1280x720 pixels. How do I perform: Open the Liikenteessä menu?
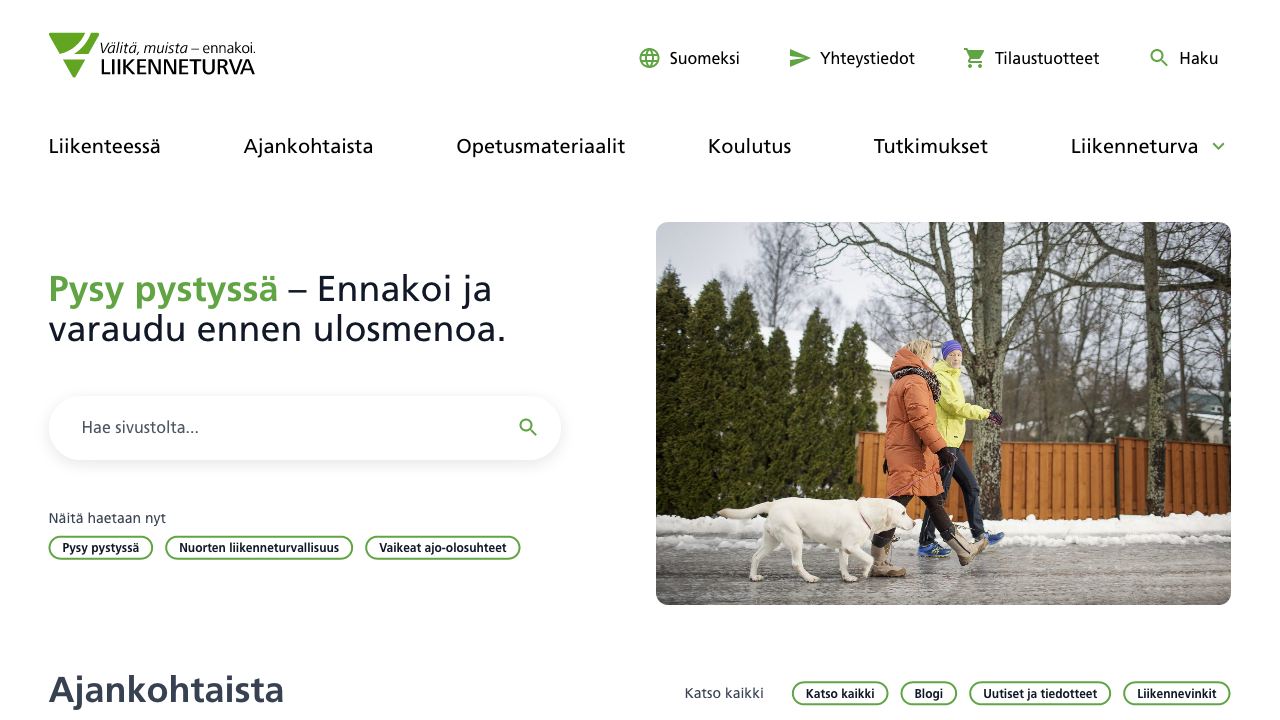pos(104,146)
